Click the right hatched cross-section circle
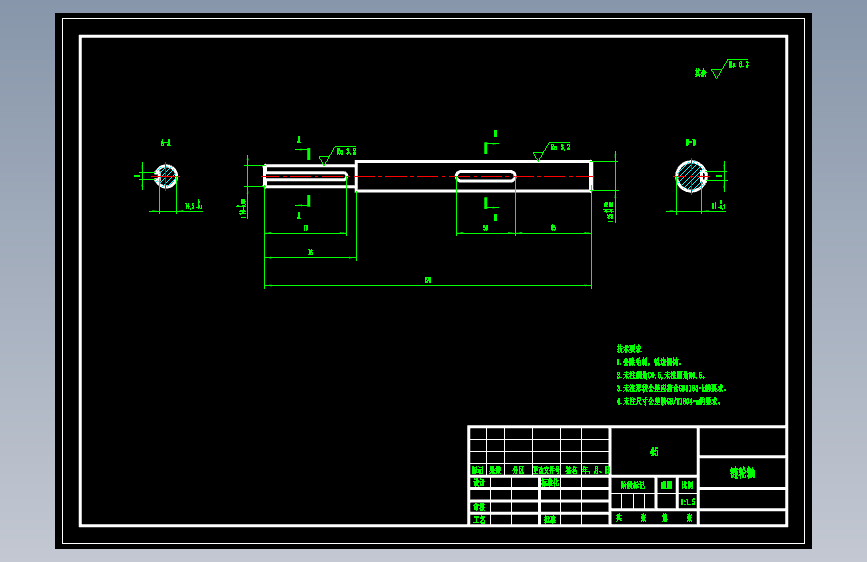Screen dimensions: 867x562 click(x=691, y=176)
